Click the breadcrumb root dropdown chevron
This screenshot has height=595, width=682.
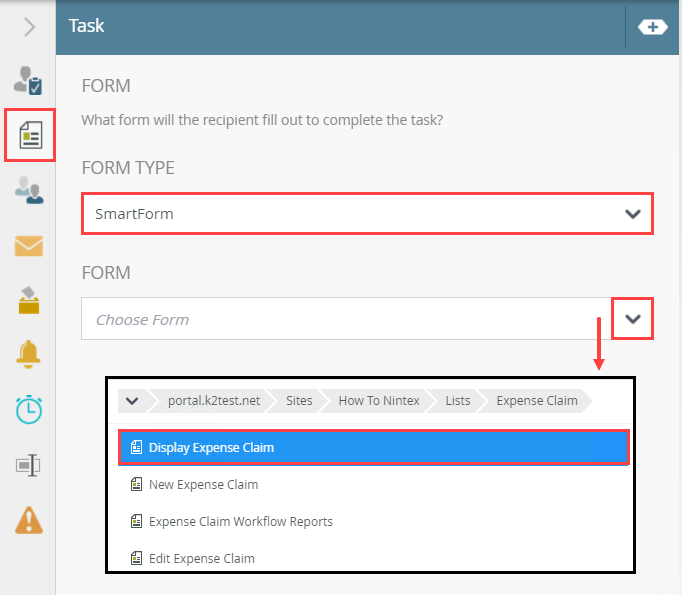[133, 401]
